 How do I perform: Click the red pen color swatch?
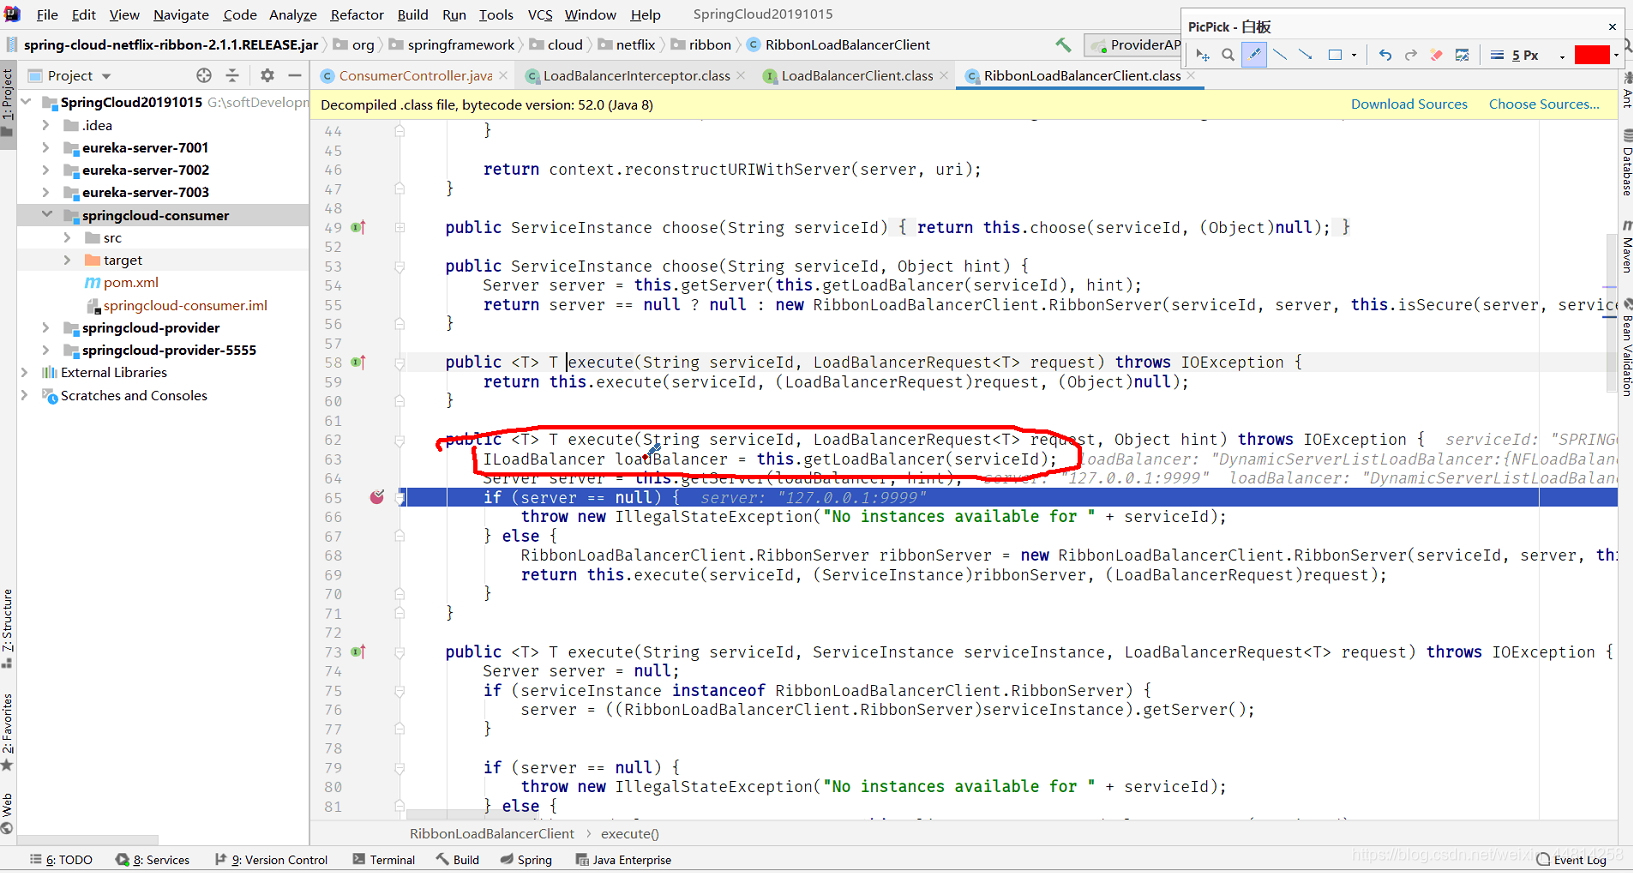[x=1592, y=55]
